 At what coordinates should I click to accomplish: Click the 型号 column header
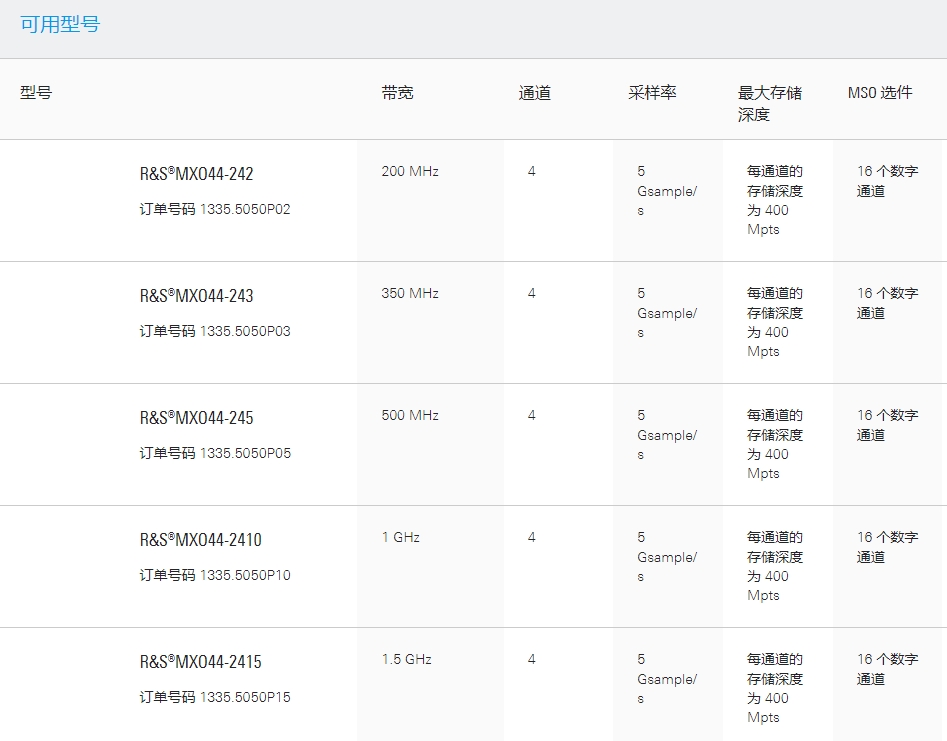pyautogui.click(x=36, y=92)
